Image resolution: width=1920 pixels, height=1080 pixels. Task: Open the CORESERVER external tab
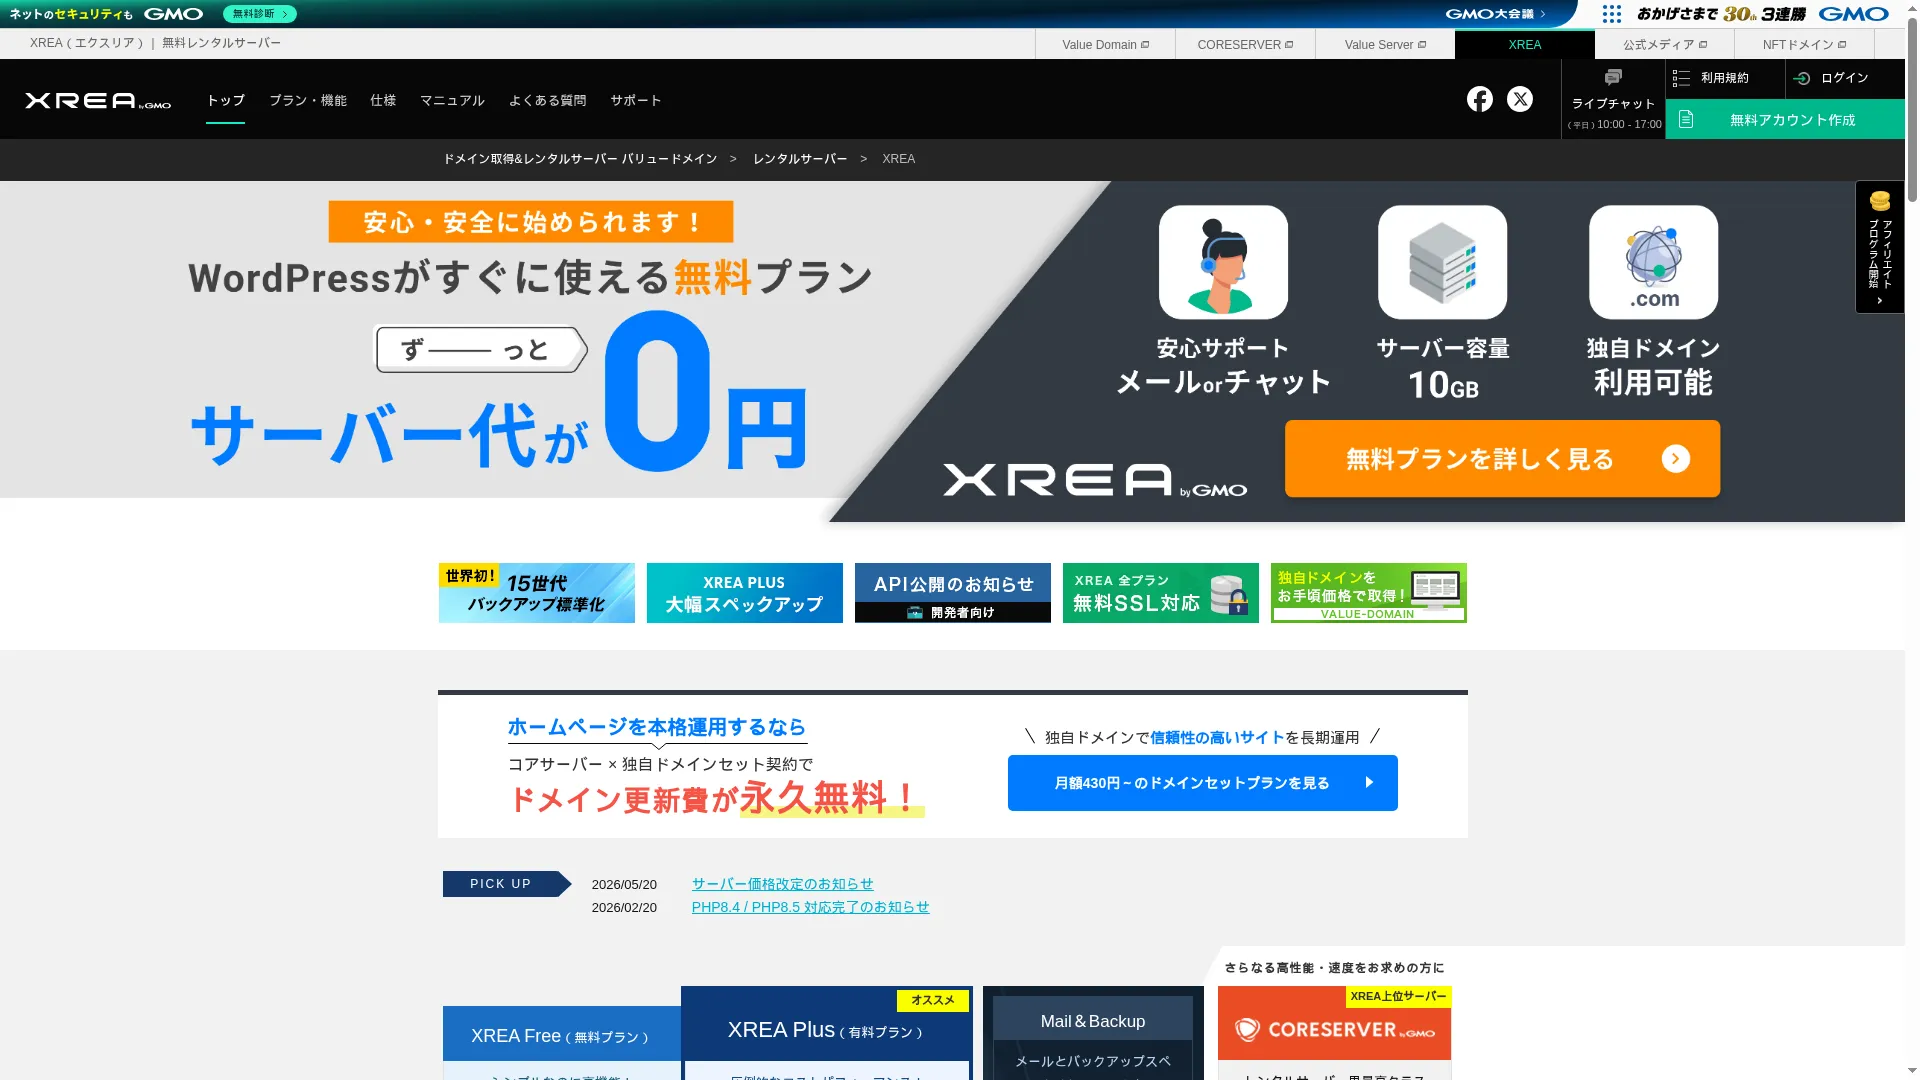[x=1245, y=45]
